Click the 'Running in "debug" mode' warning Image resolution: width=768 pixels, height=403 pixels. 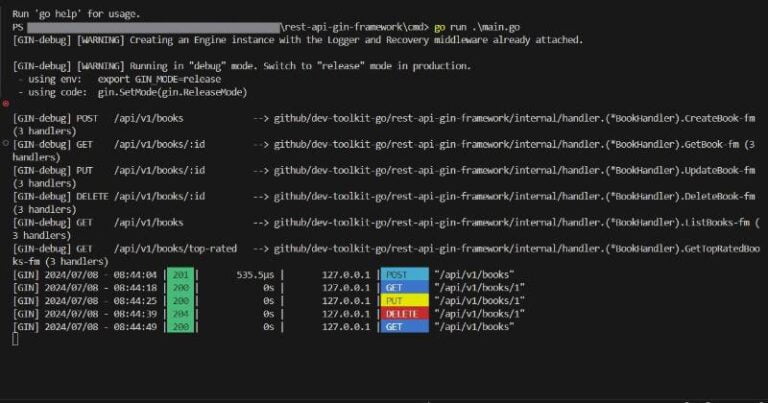click(241, 66)
